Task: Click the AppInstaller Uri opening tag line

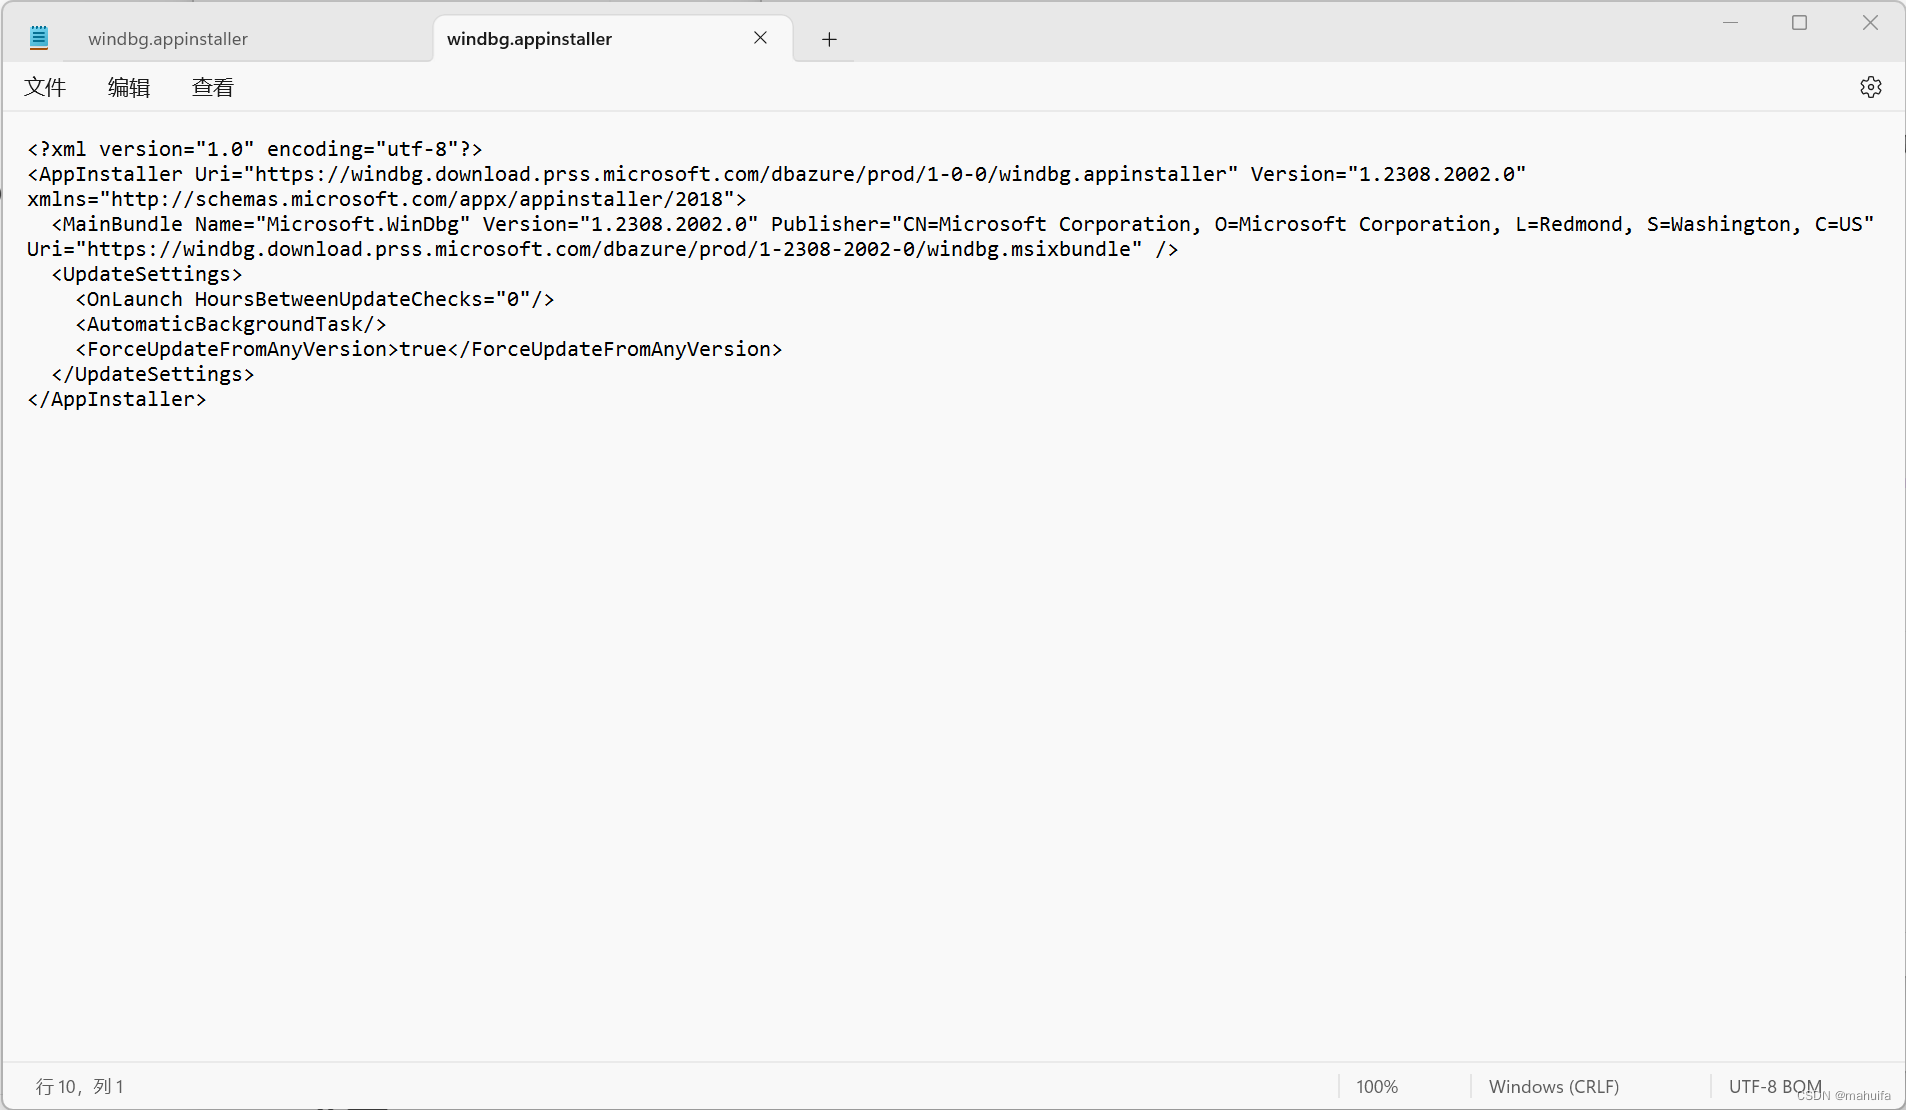Action: pyautogui.click(x=777, y=174)
